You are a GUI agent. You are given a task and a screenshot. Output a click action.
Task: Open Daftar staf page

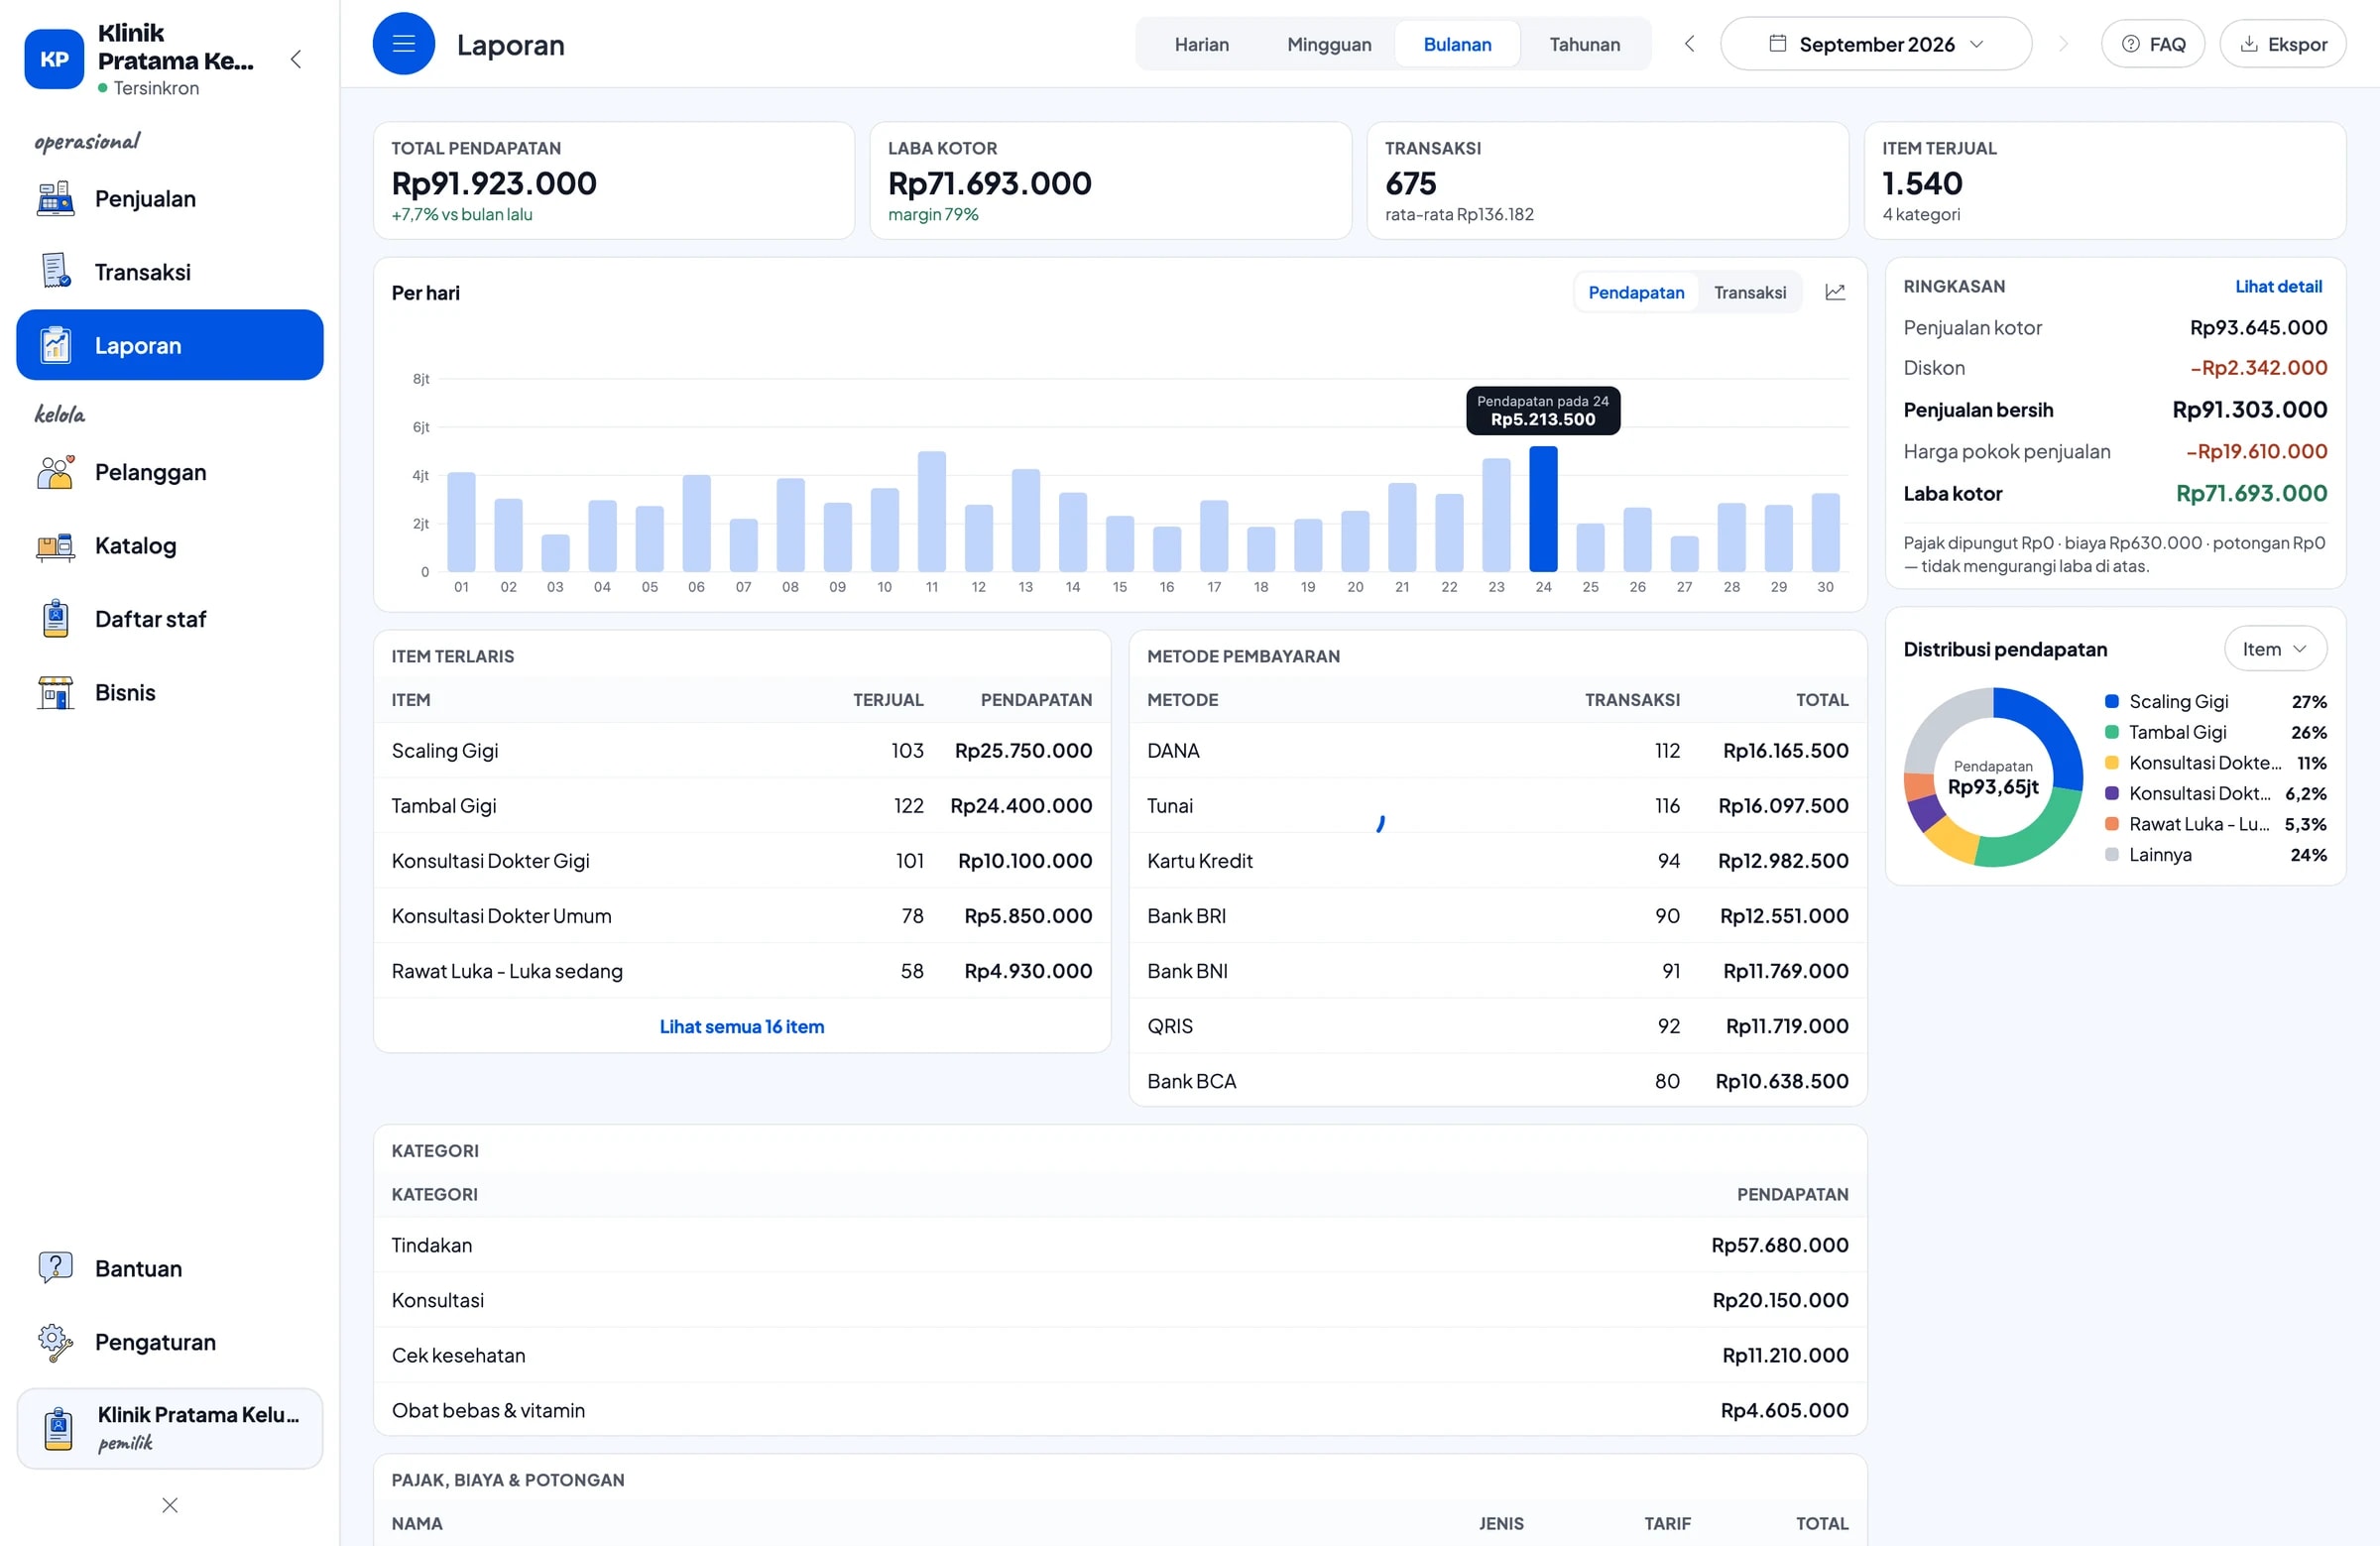pyautogui.click(x=169, y=619)
